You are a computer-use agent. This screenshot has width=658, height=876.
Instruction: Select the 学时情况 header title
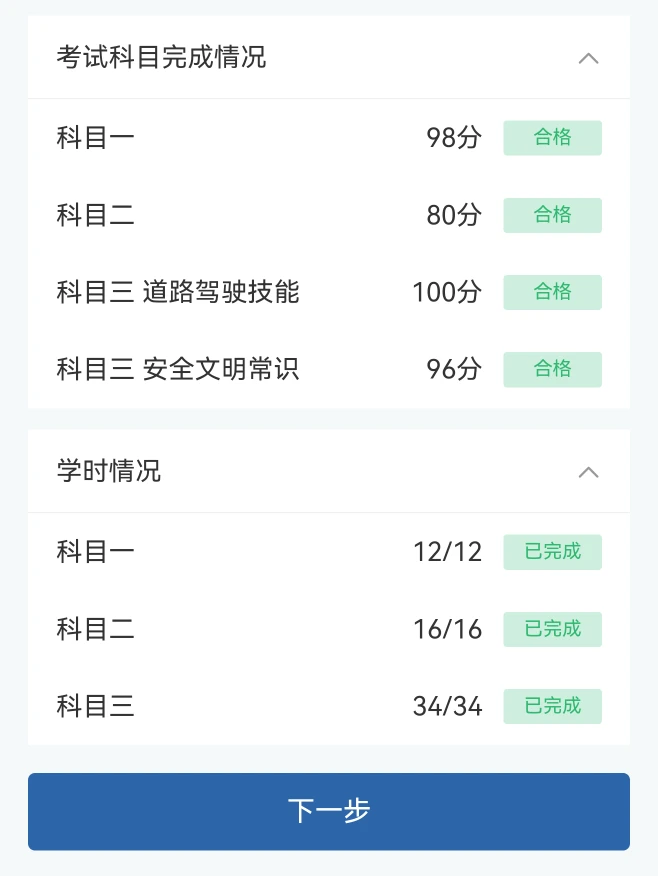coord(109,471)
